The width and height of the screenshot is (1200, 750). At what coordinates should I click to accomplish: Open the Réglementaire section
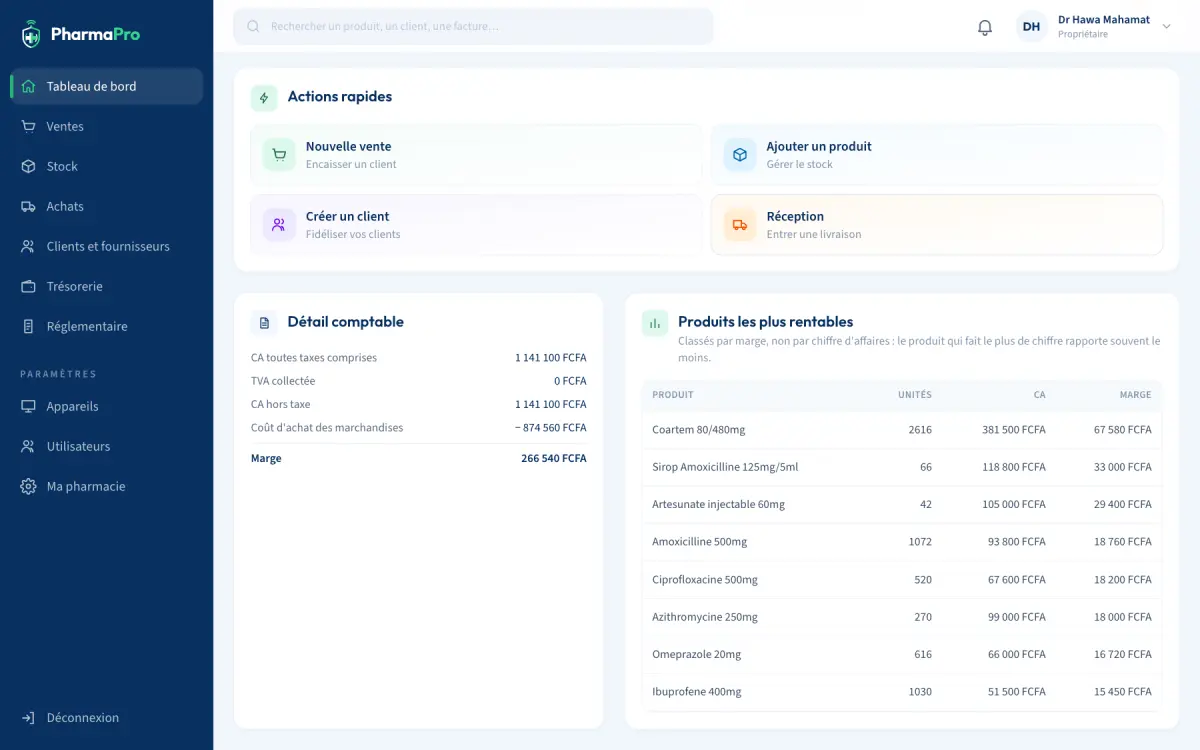coord(107,326)
